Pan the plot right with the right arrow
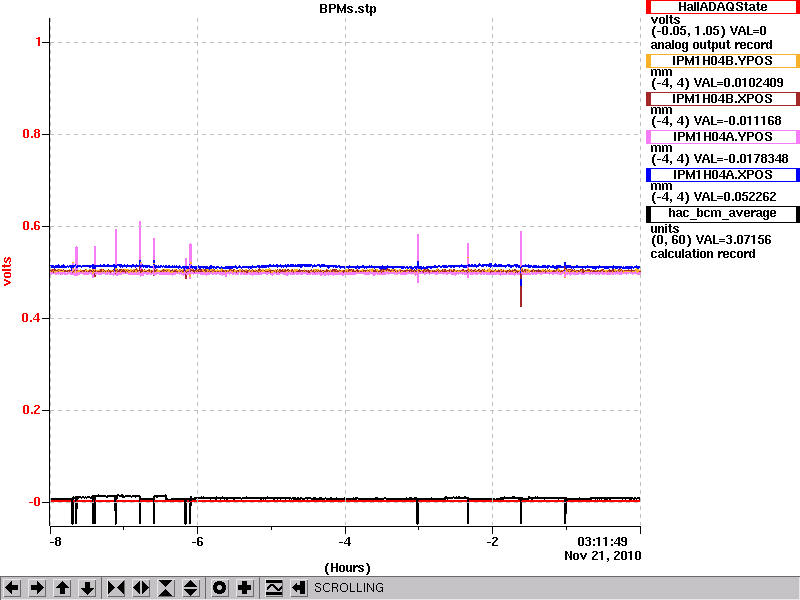Screen dimensions: 800x600 click(x=37, y=588)
